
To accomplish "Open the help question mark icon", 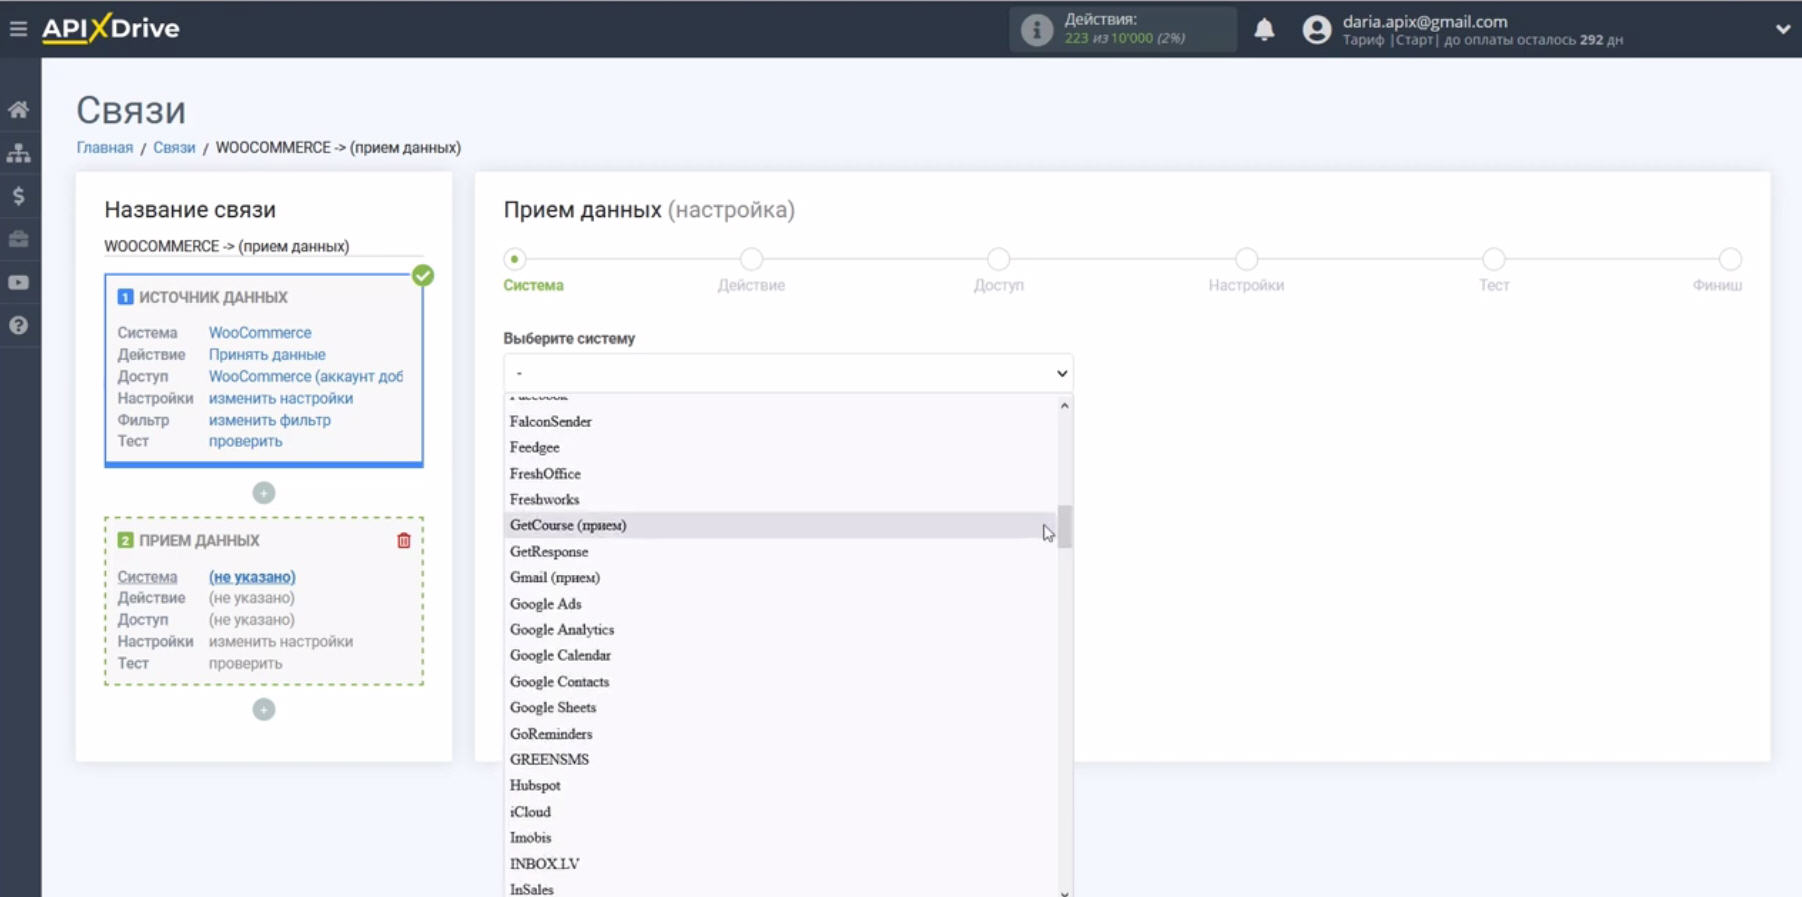I will pos(19,326).
